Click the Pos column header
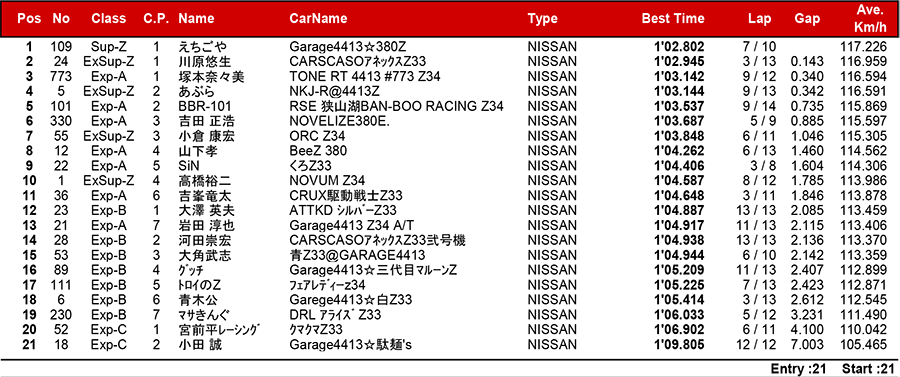This screenshot has height=377, width=900. click(29, 18)
